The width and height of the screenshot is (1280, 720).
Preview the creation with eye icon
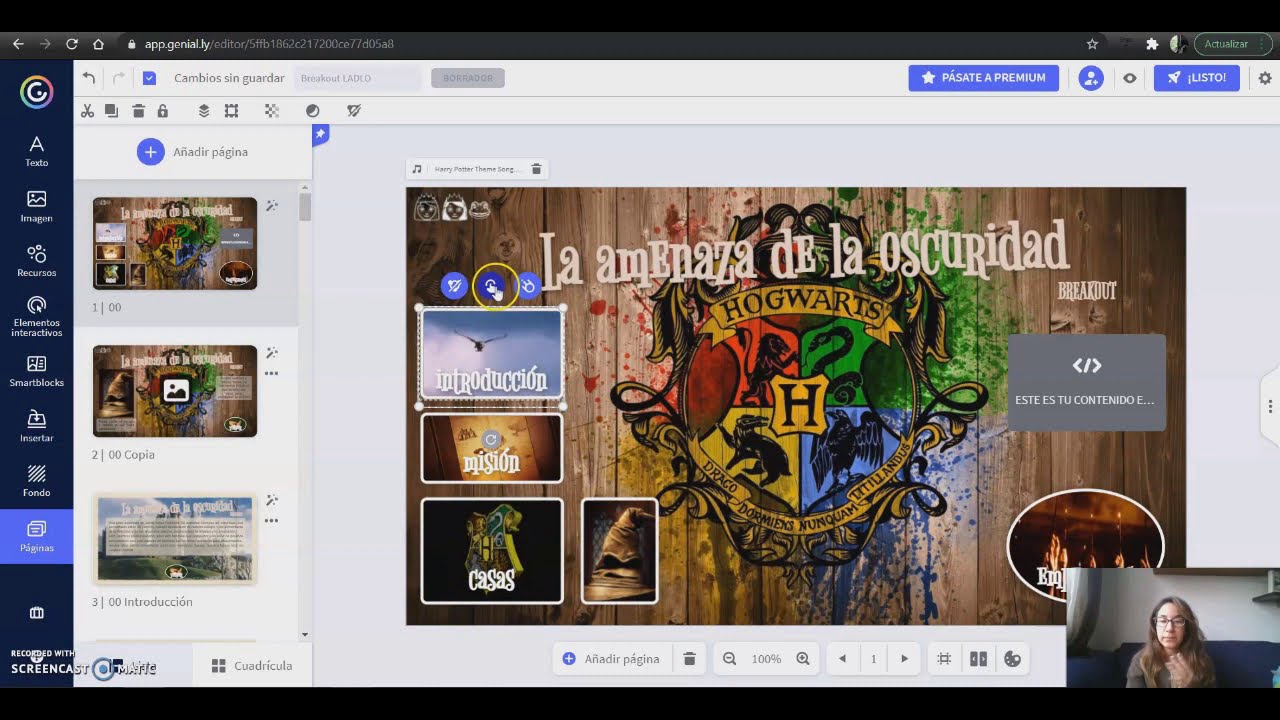(x=1130, y=78)
